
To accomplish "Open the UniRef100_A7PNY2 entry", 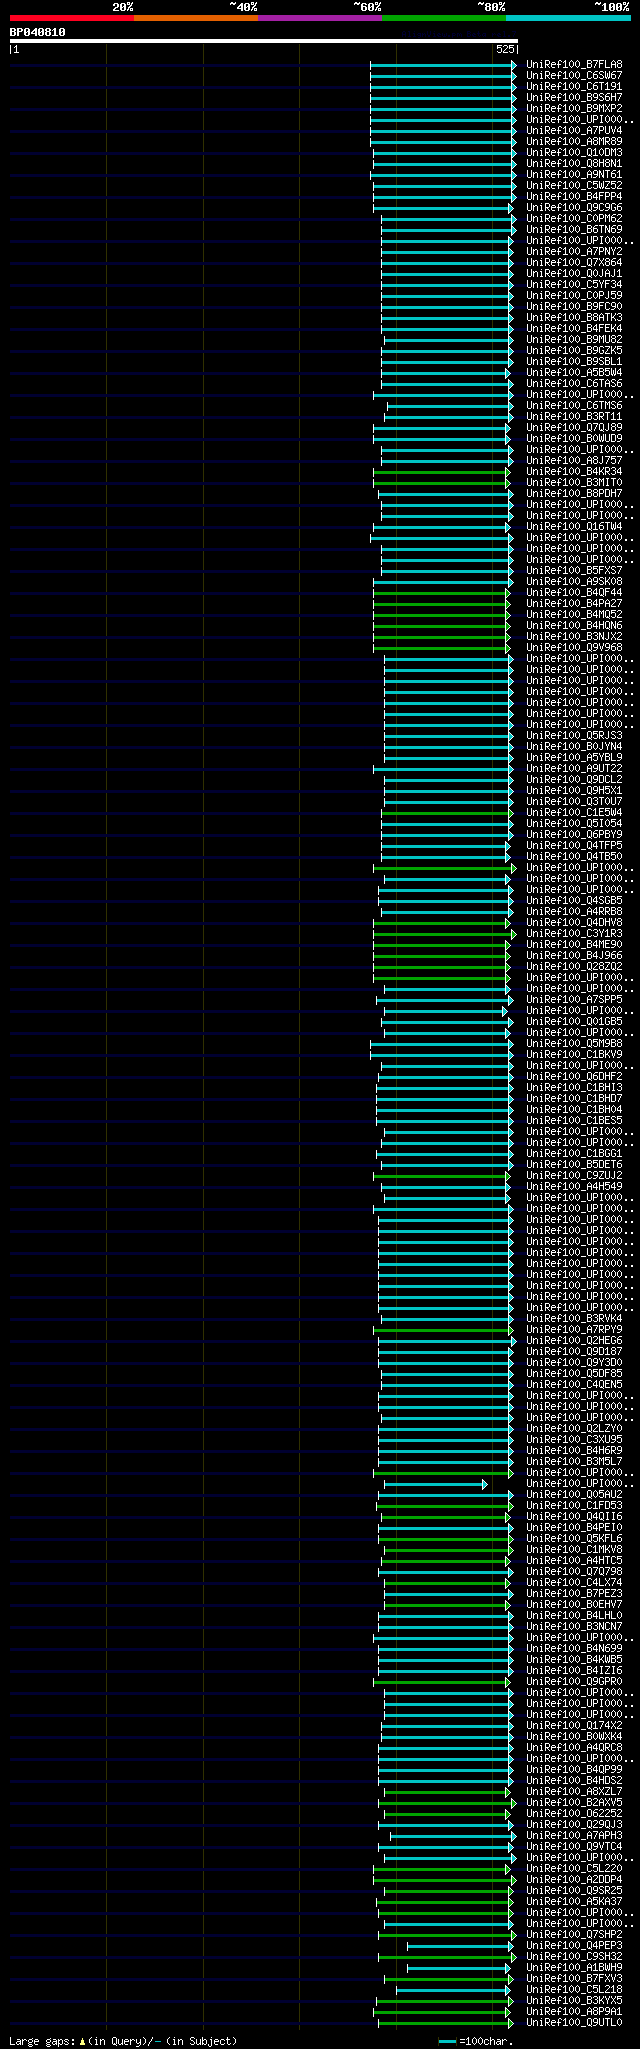I will (574, 251).
